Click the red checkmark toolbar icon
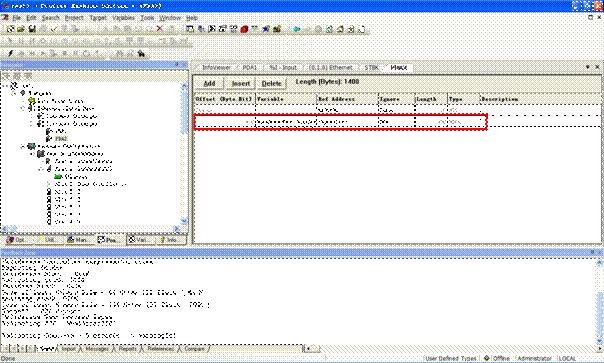The image size is (604, 363). click(54, 29)
